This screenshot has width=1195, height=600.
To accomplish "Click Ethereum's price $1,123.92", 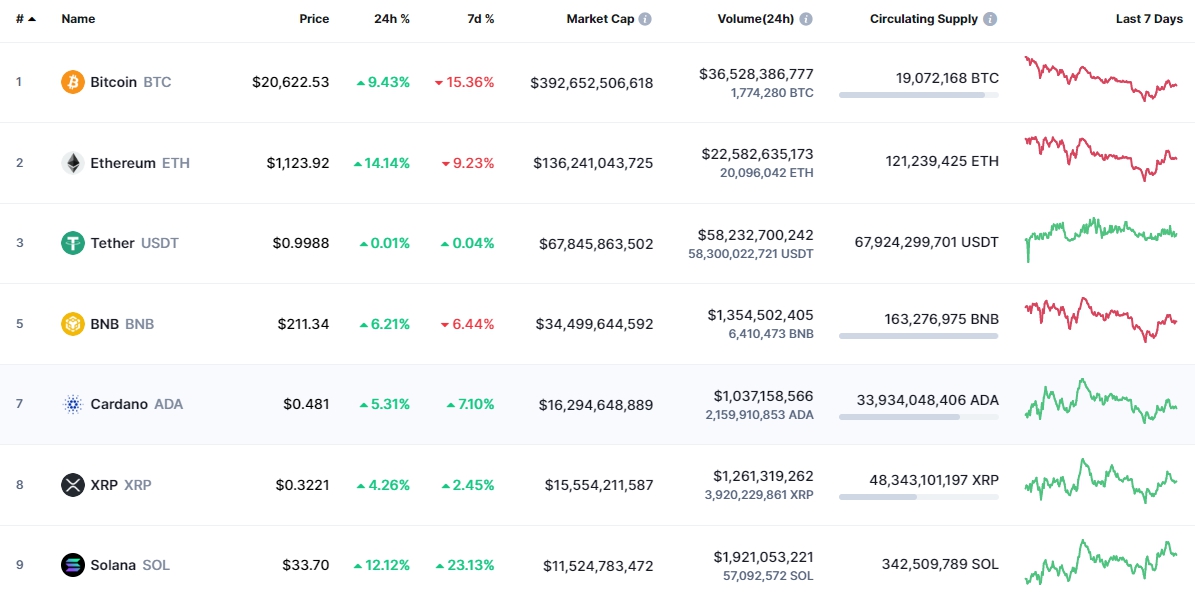I will (298, 162).
